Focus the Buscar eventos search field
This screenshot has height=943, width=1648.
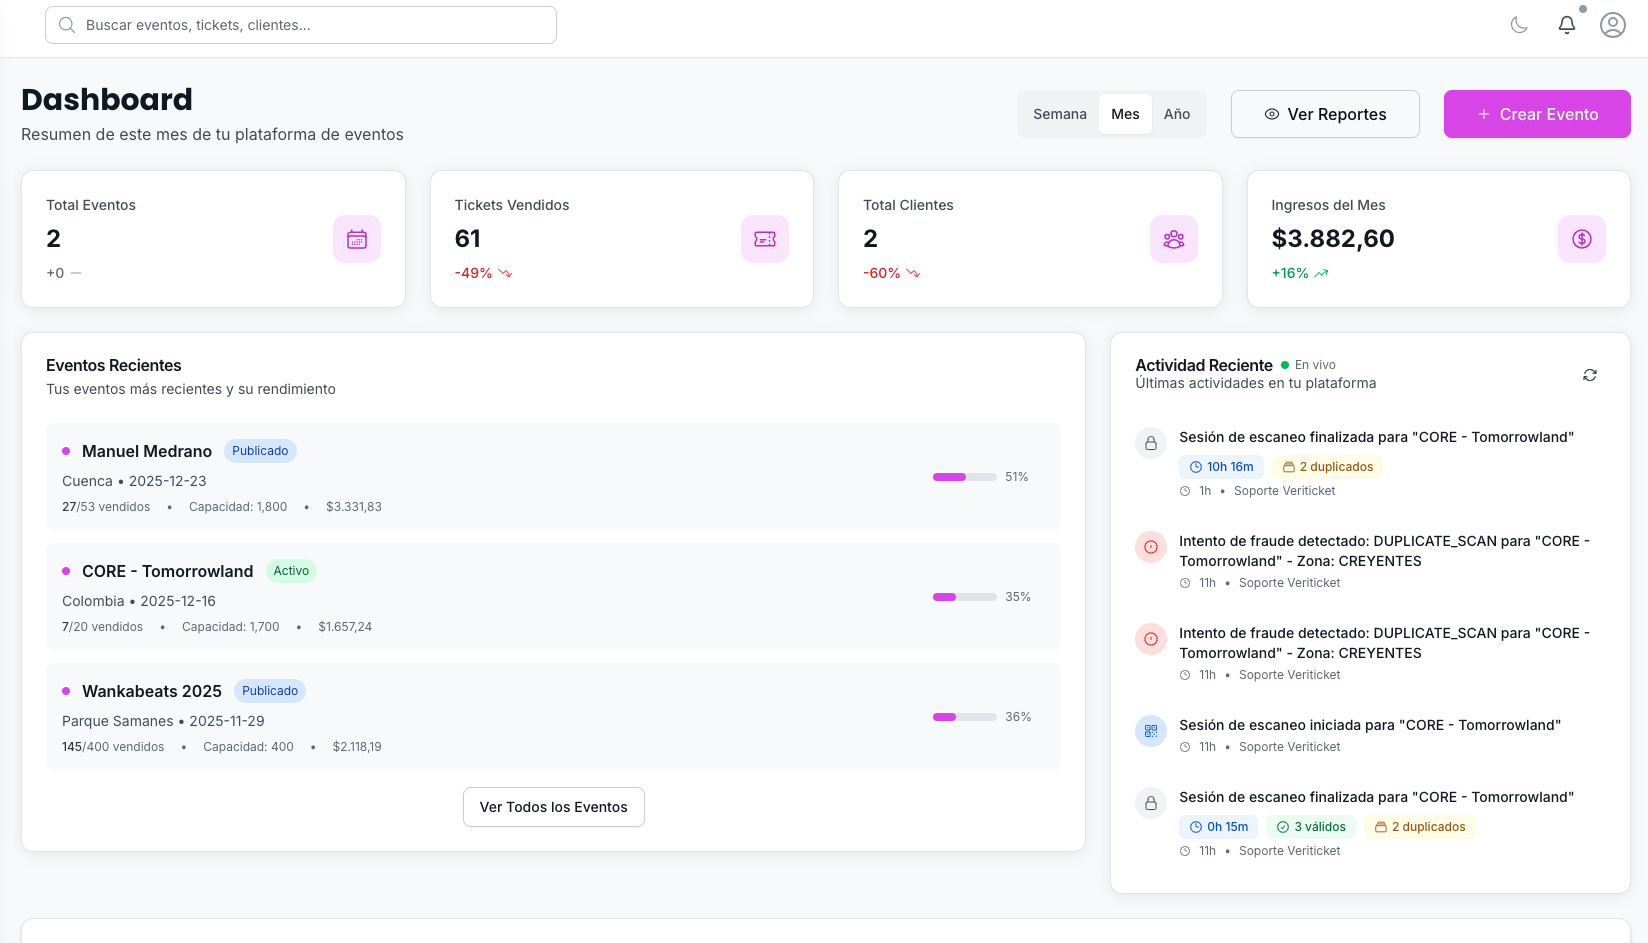301,25
